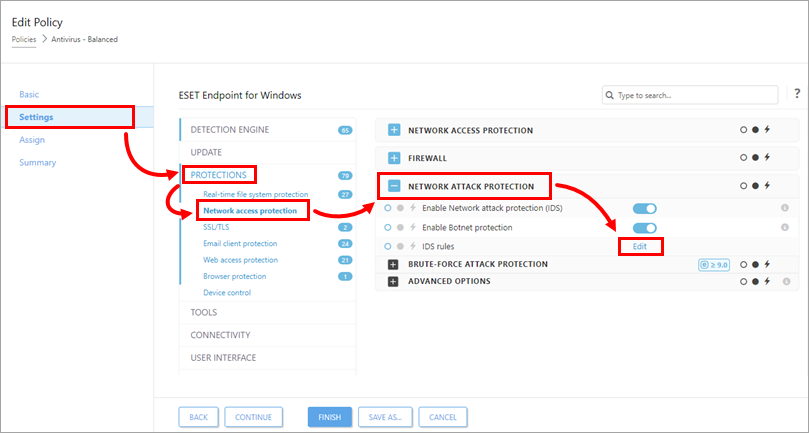Click Apply dot on Firewall row

[x=755, y=157]
